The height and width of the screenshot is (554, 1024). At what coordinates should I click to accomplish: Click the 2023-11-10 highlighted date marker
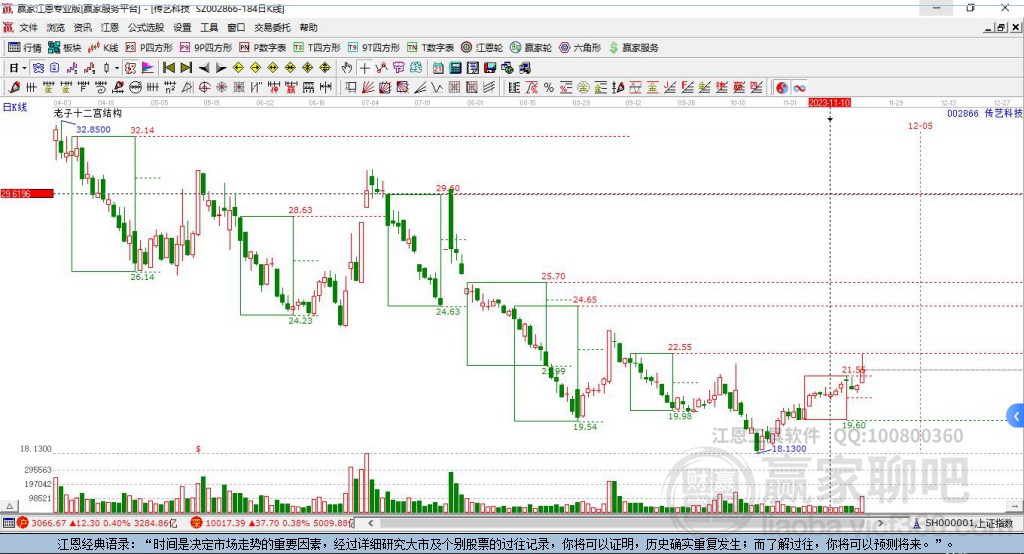(829, 103)
